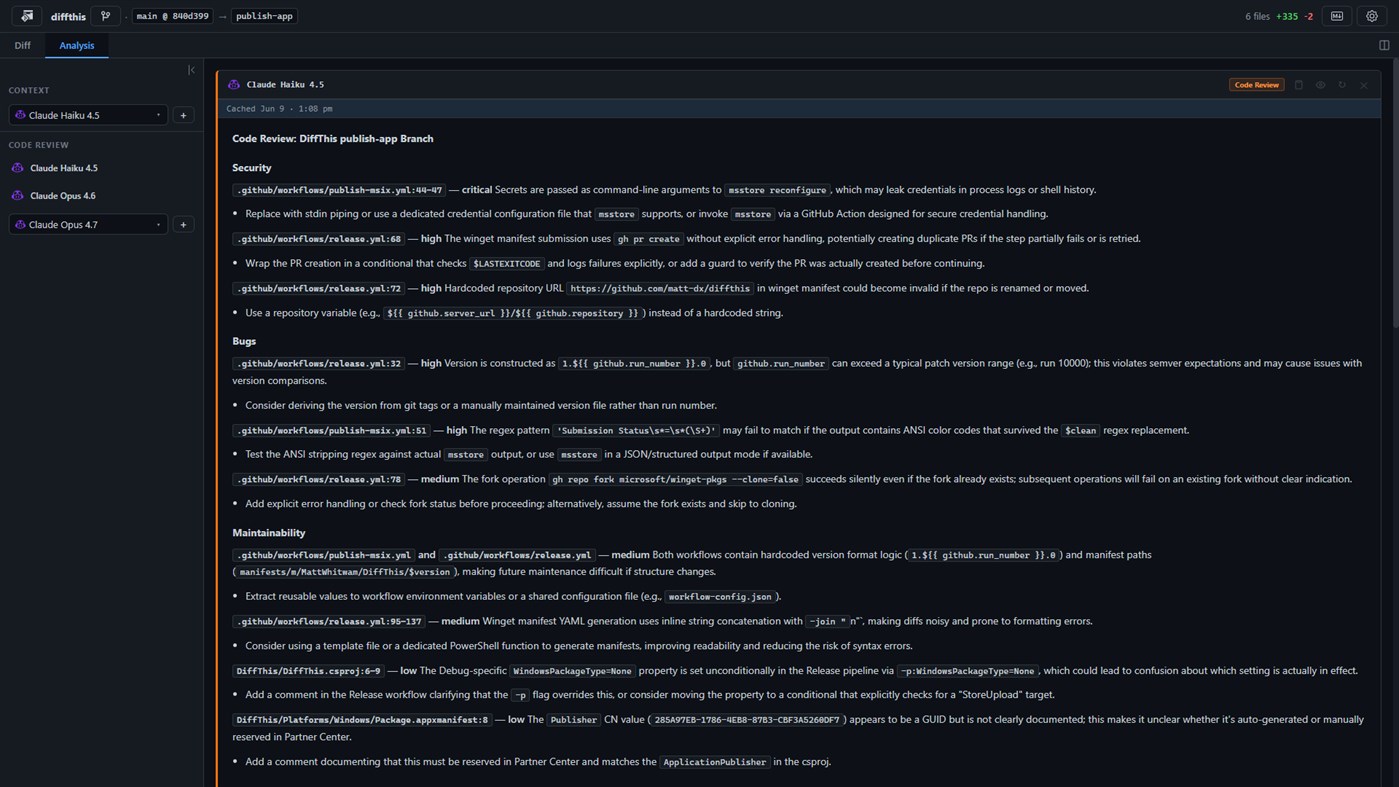Click the release.yml:68 file reference

coord(318,239)
